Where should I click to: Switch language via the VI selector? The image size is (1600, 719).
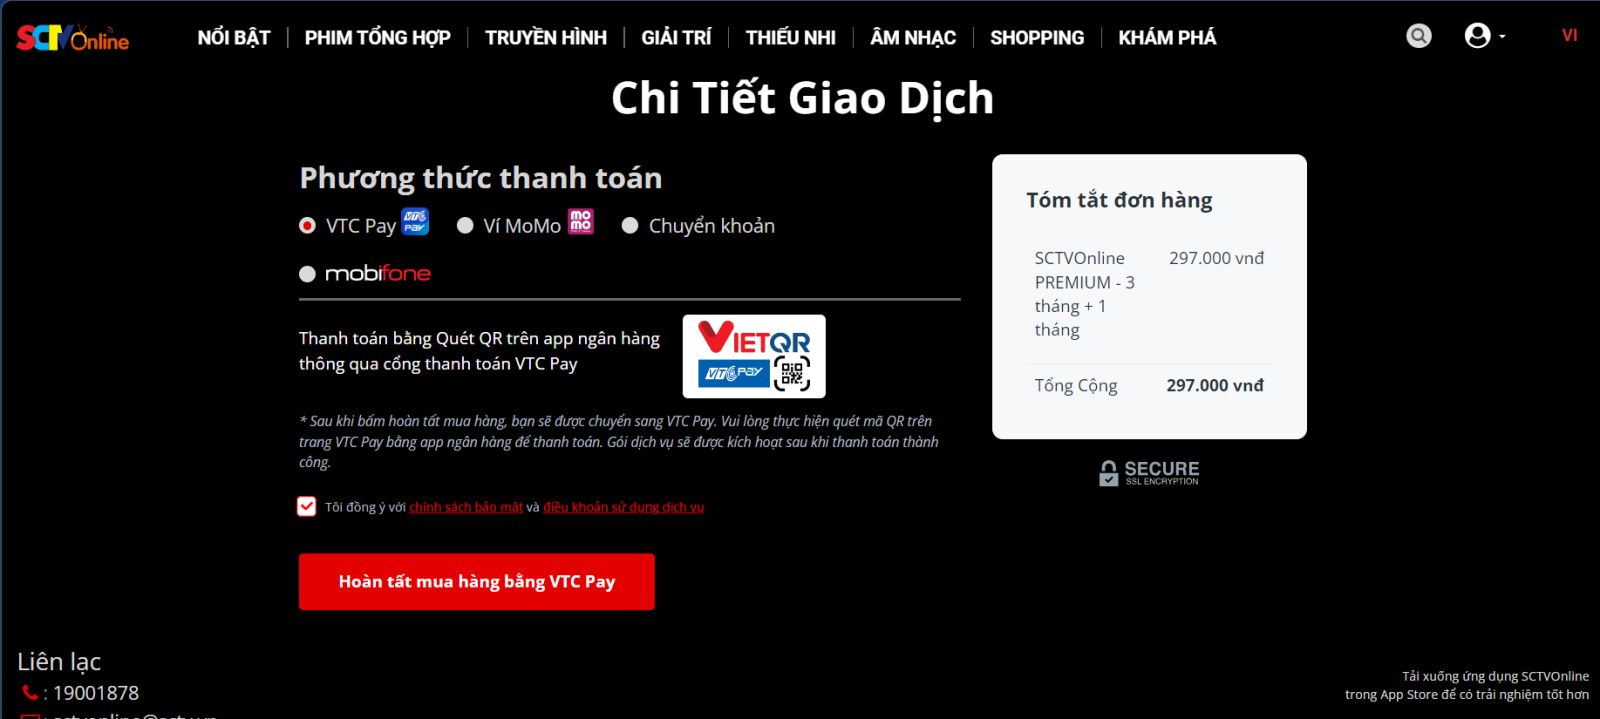point(1570,36)
